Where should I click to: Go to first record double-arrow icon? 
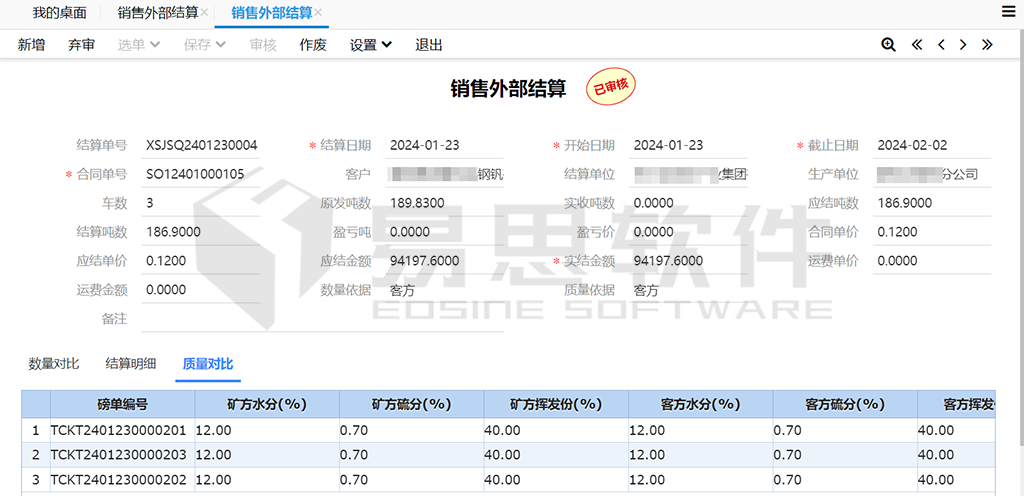point(916,45)
